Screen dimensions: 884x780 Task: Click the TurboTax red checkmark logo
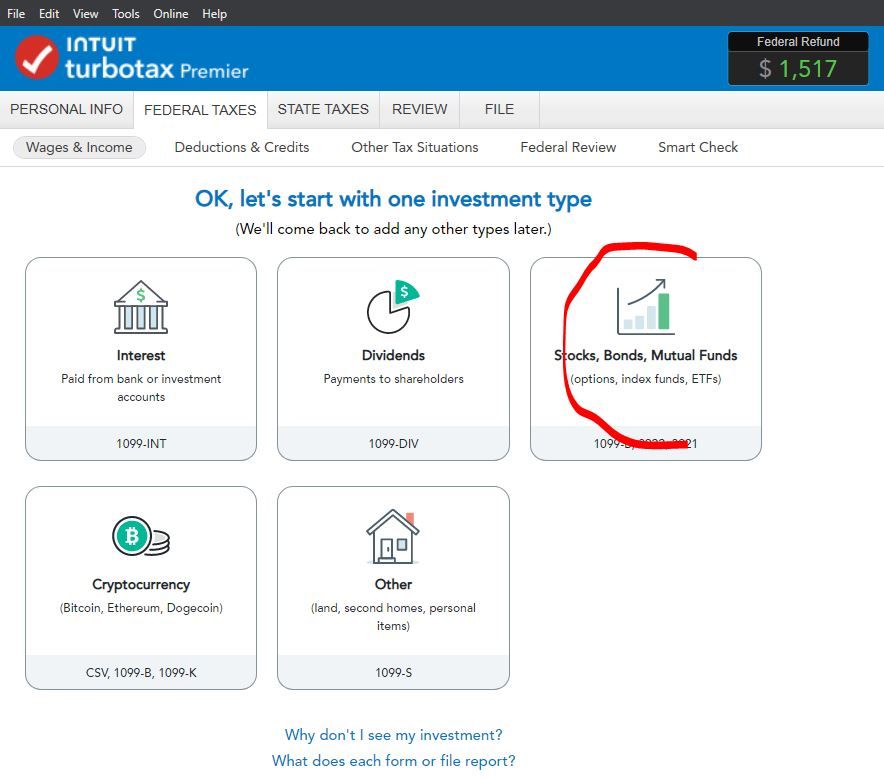click(x=36, y=57)
